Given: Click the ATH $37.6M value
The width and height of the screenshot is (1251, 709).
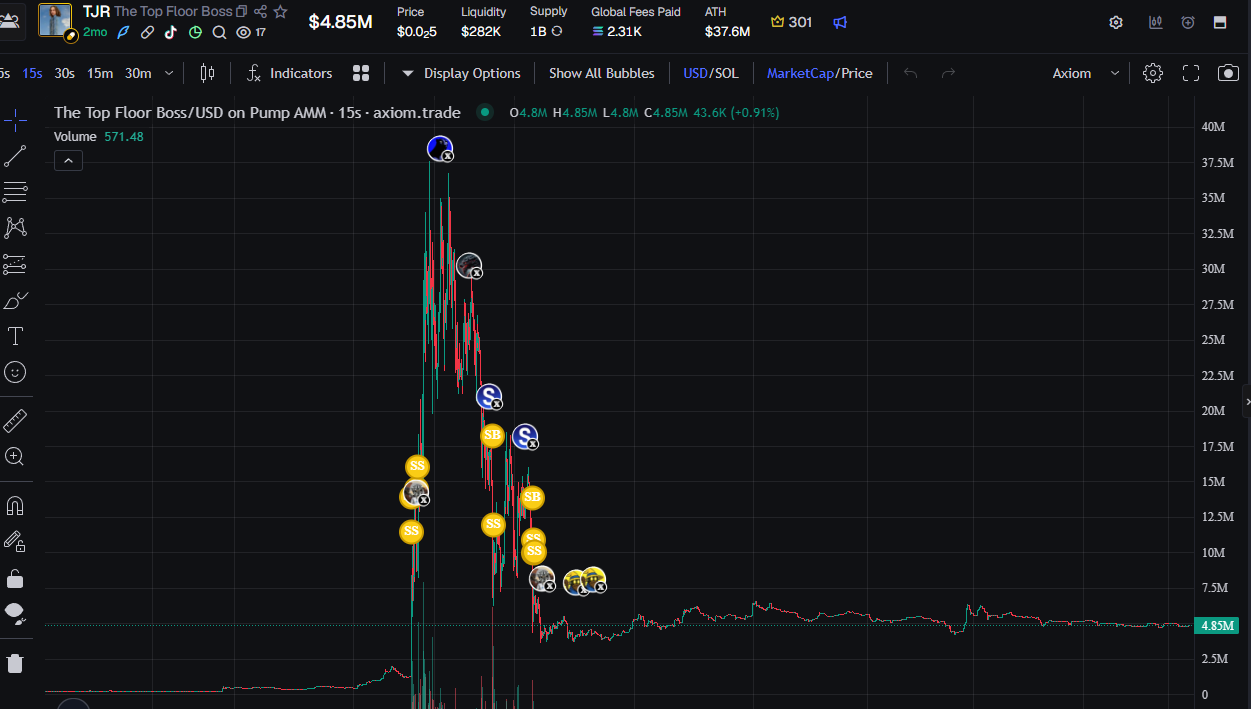Looking at the screenshot, I should point(727,32).
